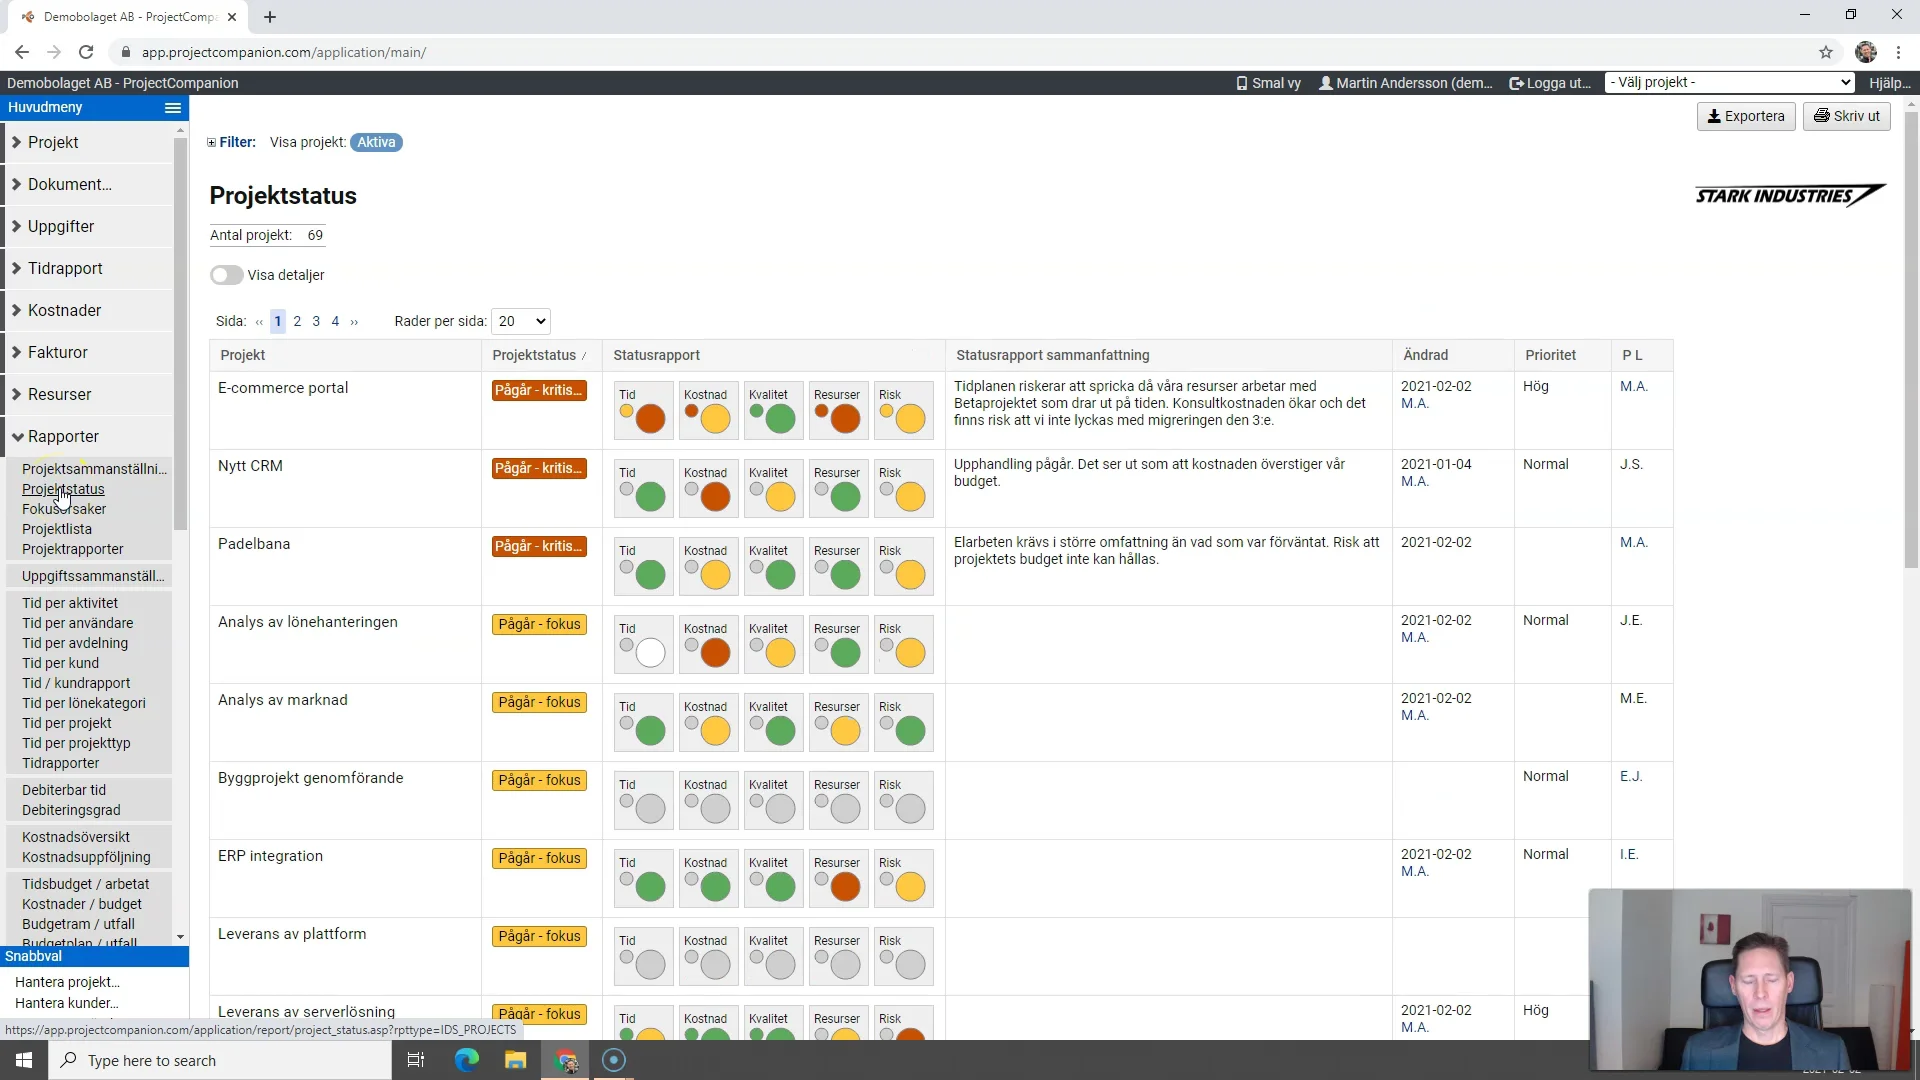
Task: Open the Chrome menu (three dots)
Action: tap(1899, 52)
